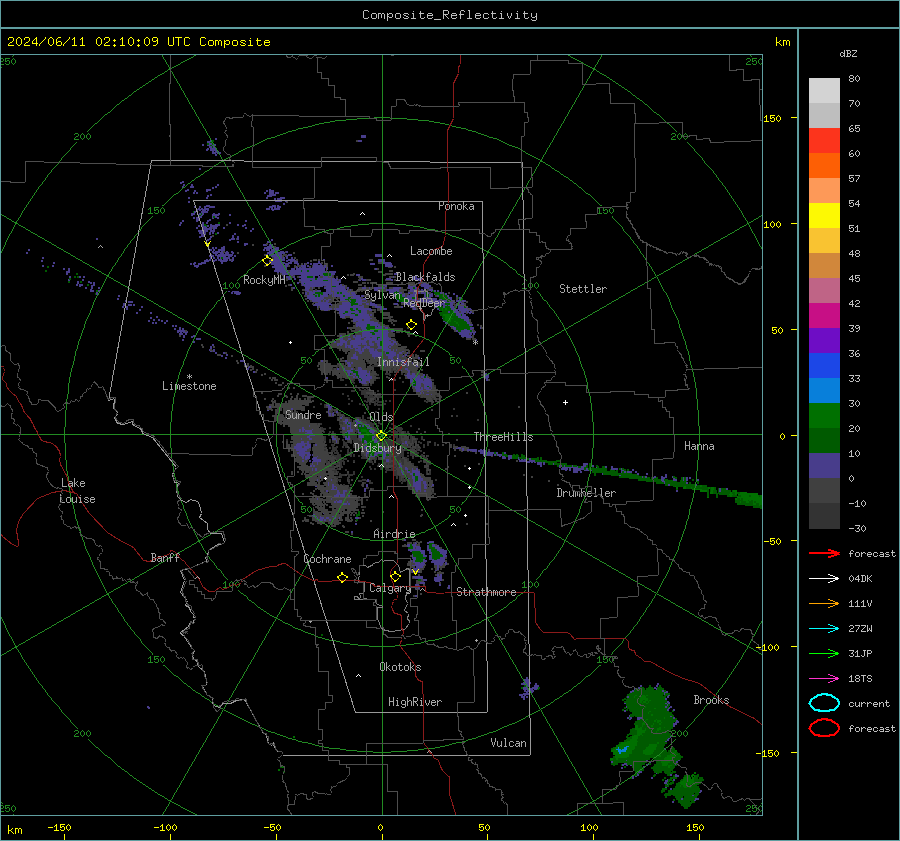Click the magenta 18TS arrow icon
900x841 pixels.
[824, 679]
